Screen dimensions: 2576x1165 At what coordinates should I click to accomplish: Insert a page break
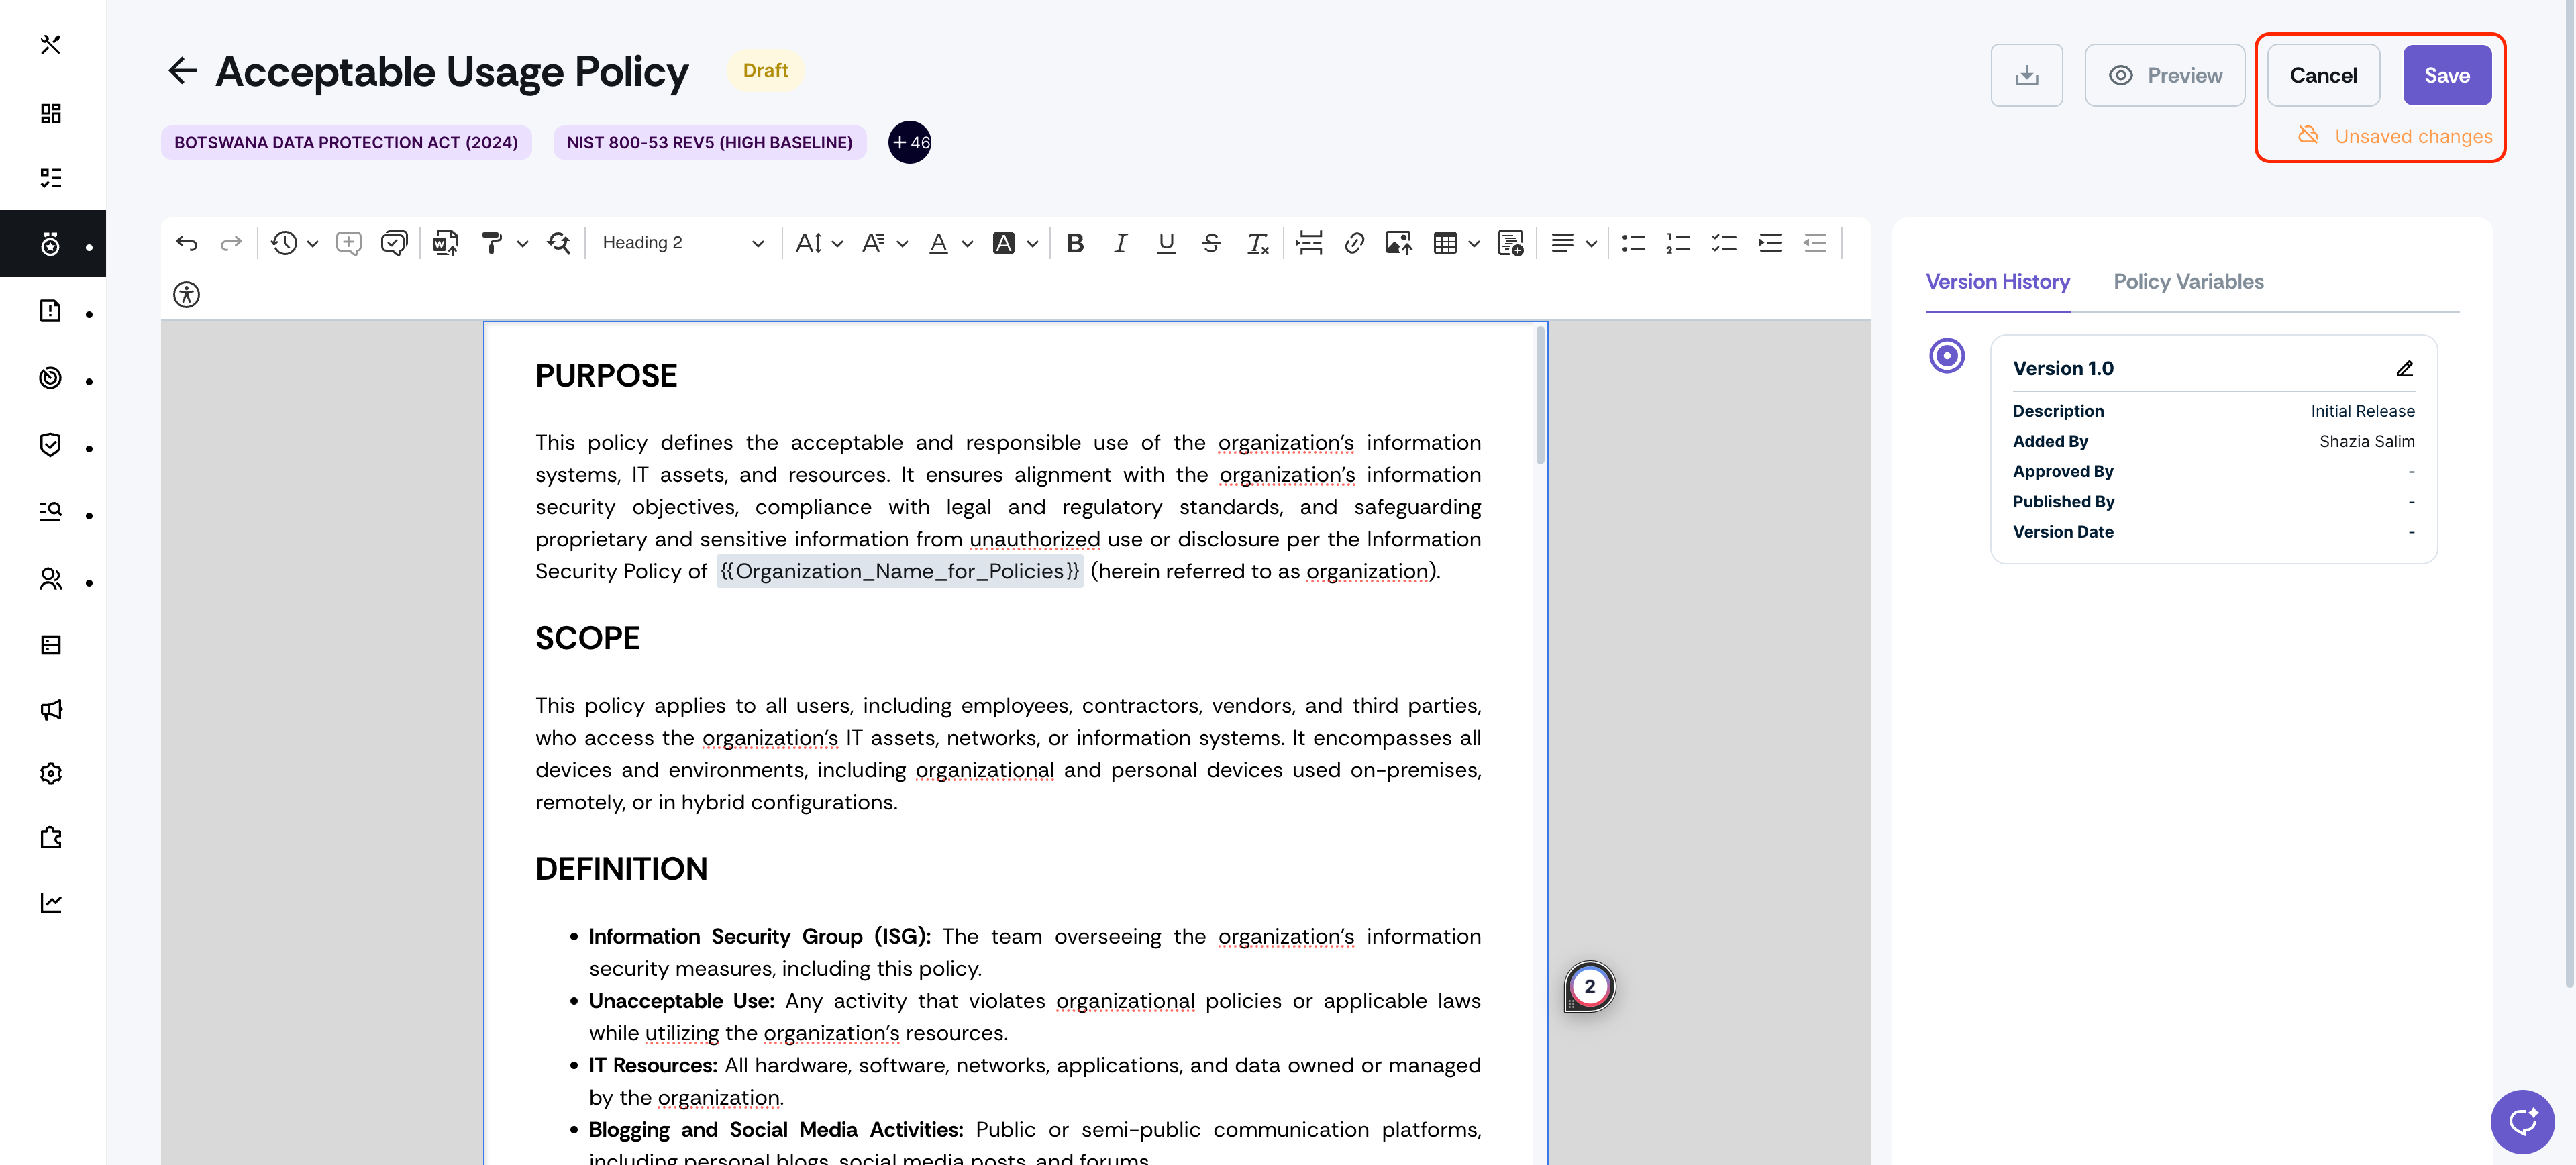(x=1308, y=243)
